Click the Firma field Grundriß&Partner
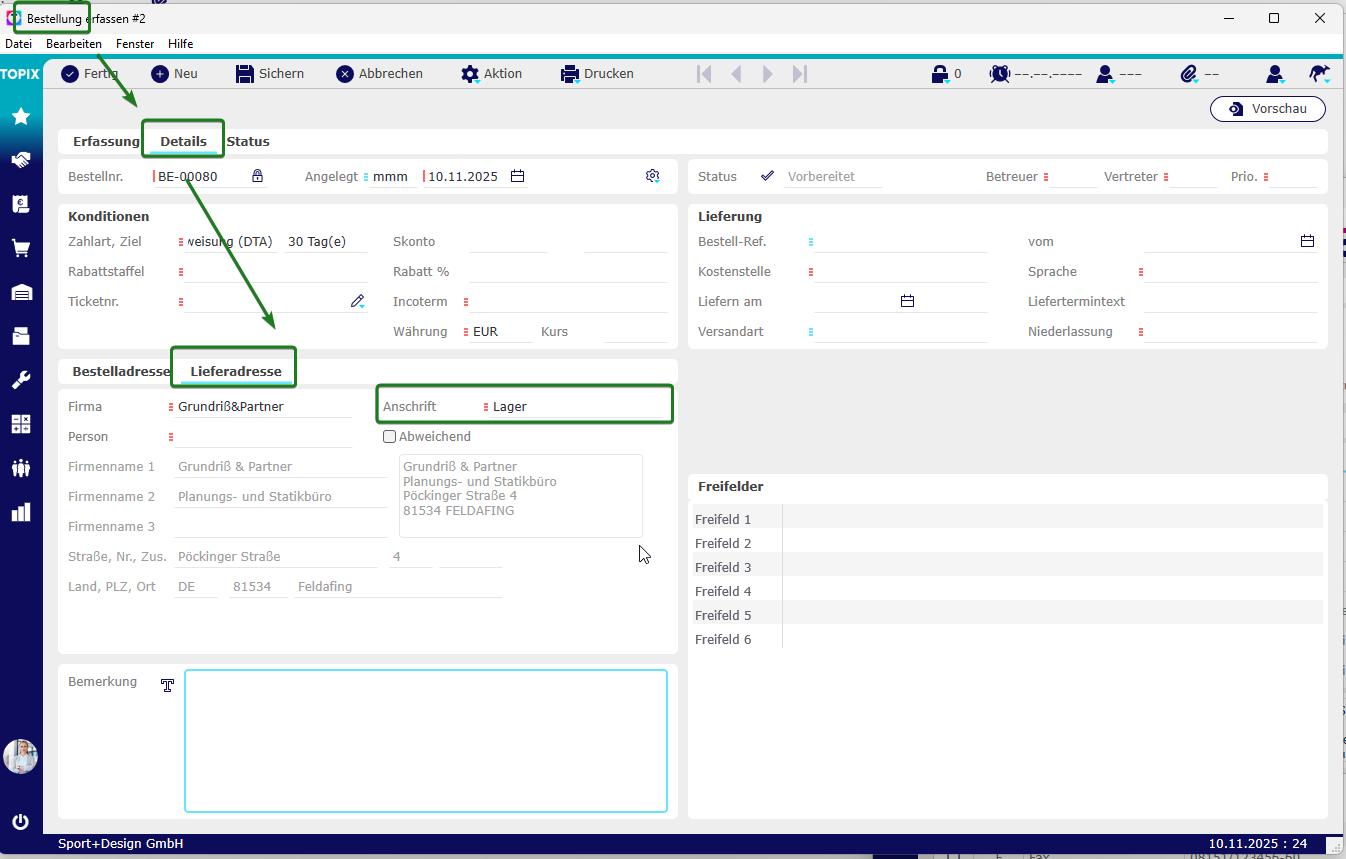Viewport: 1346px width, 859px height. [x=263, y=407]
